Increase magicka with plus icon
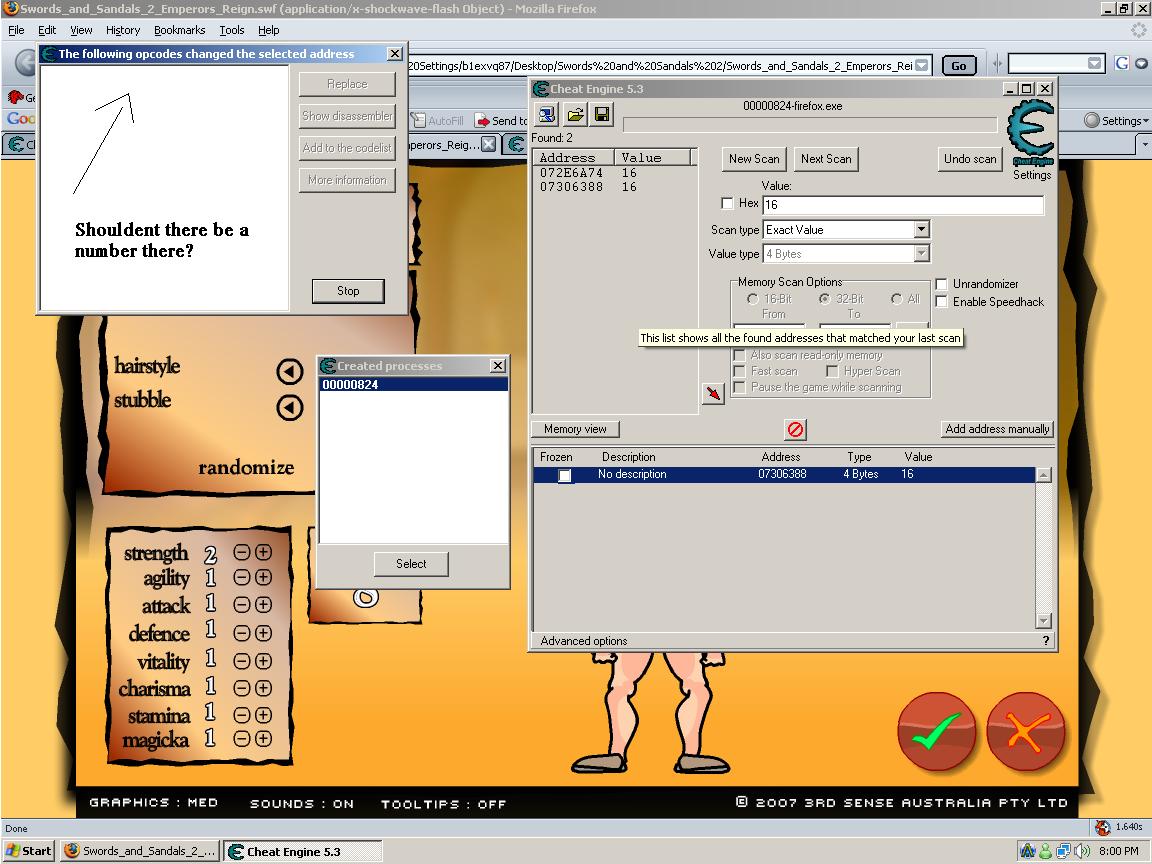This screenshot has width=1152, height=864. (x=264, y=738)
